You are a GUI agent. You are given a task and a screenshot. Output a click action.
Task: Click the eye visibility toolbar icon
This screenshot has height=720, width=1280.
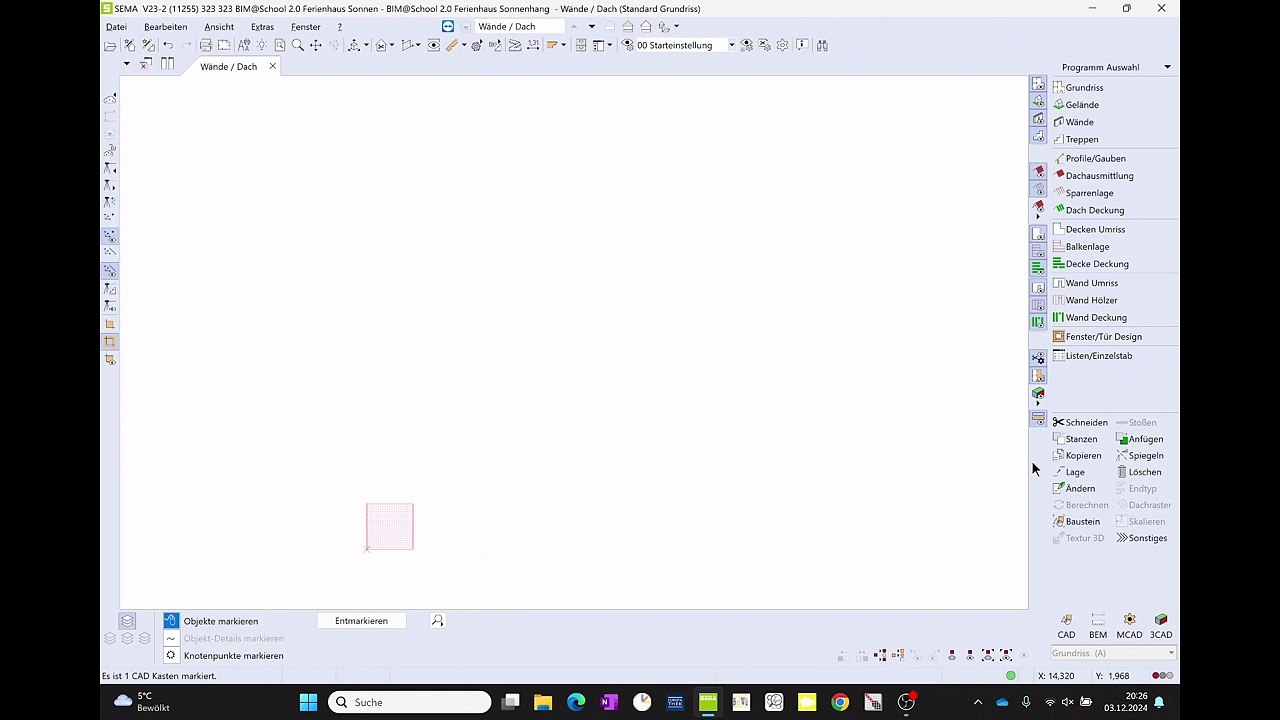tap(433, 45)
